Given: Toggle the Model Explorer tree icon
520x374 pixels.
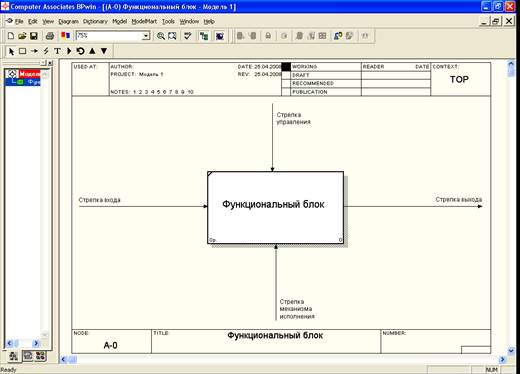Looking at the screenshot, I should [204, 36].
